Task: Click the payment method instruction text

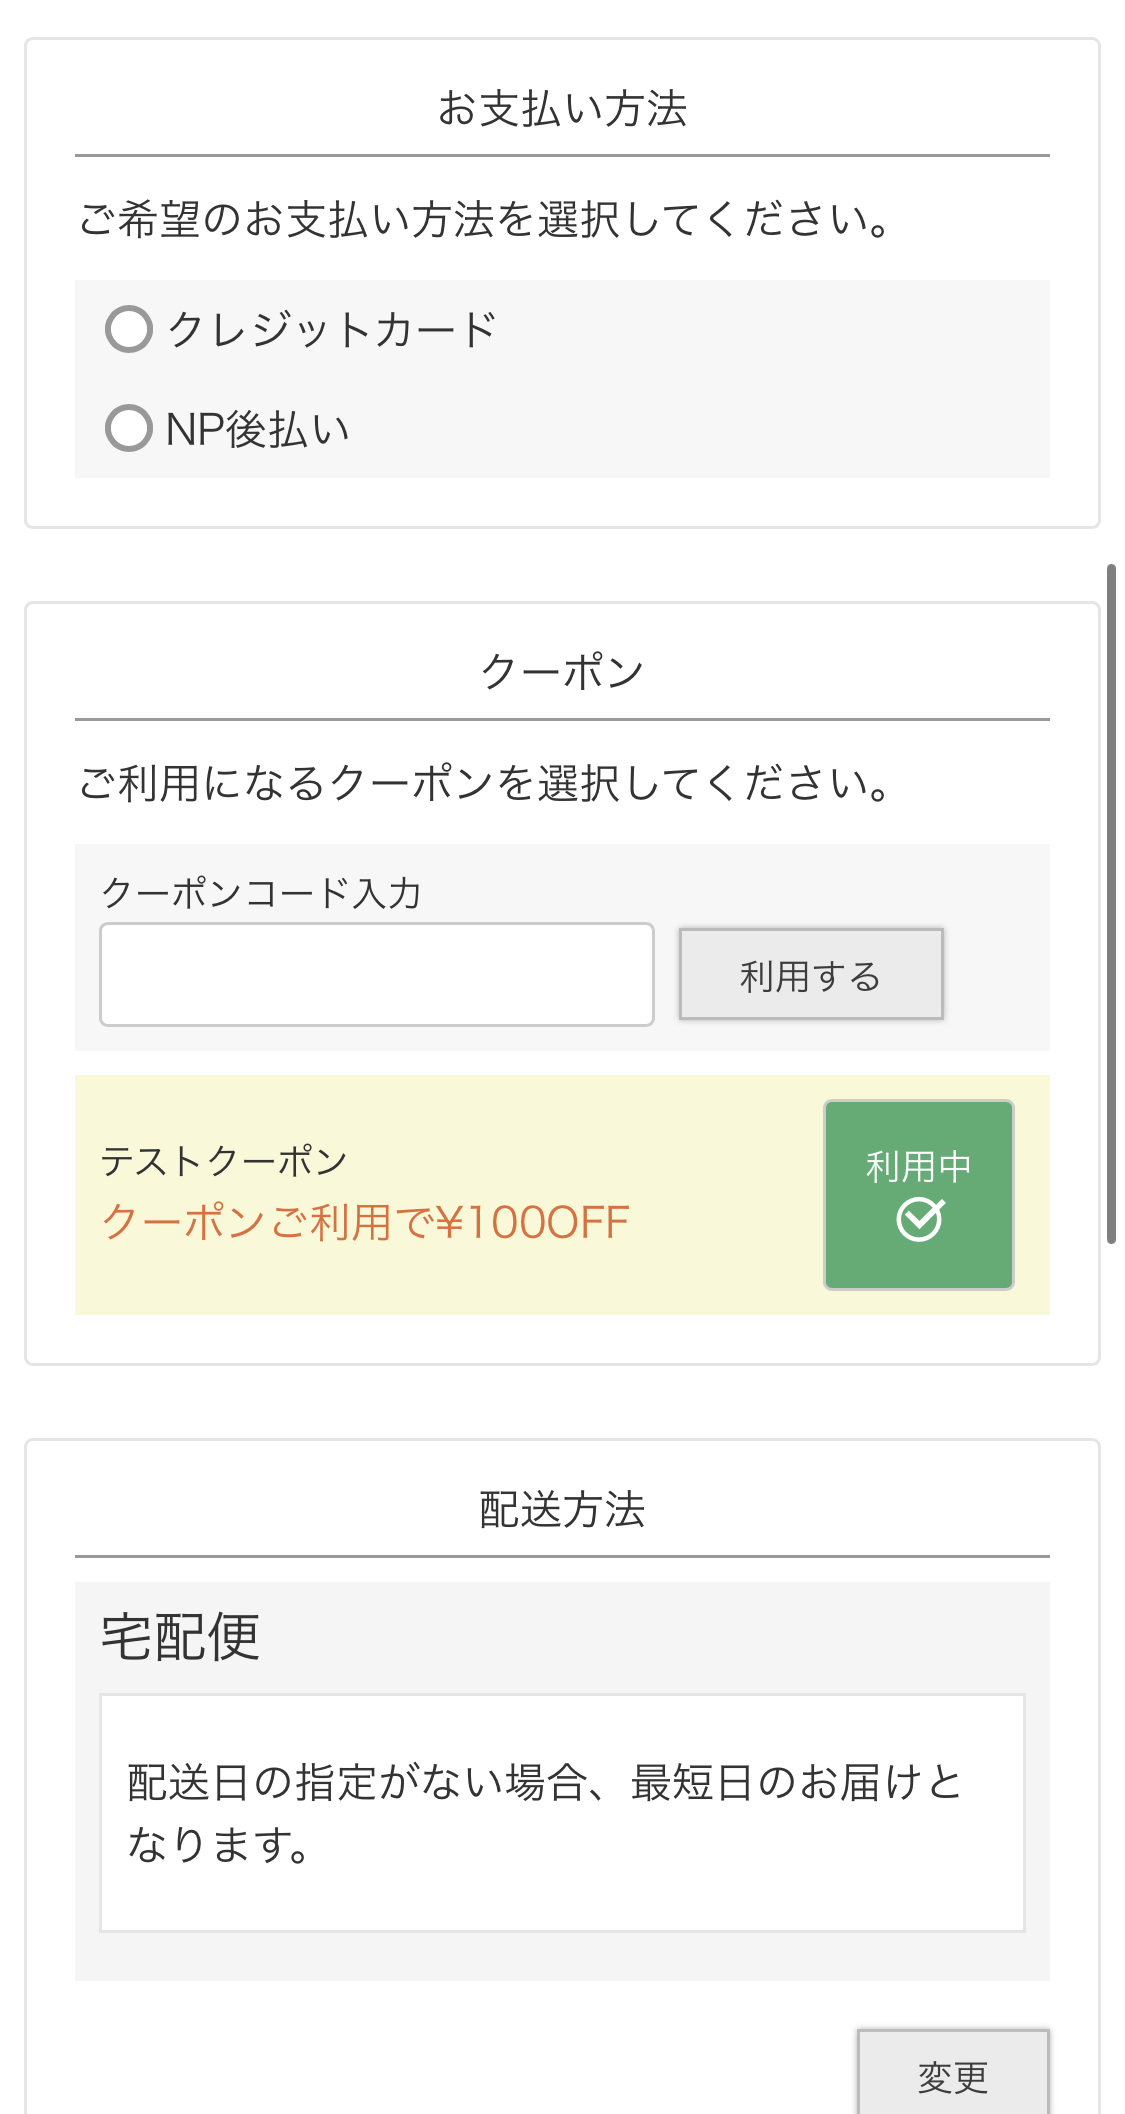Action: click(x=485, y=219)
